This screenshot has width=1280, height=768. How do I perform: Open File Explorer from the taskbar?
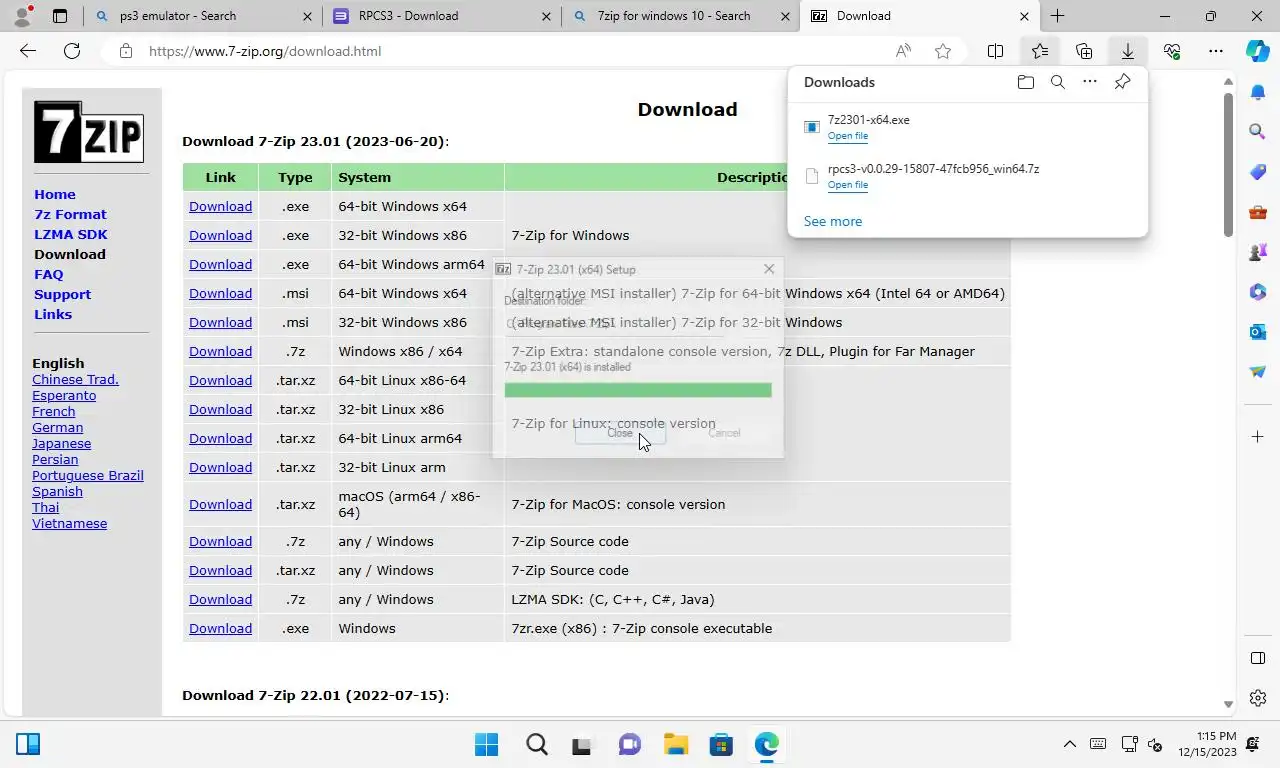[676, 745]
